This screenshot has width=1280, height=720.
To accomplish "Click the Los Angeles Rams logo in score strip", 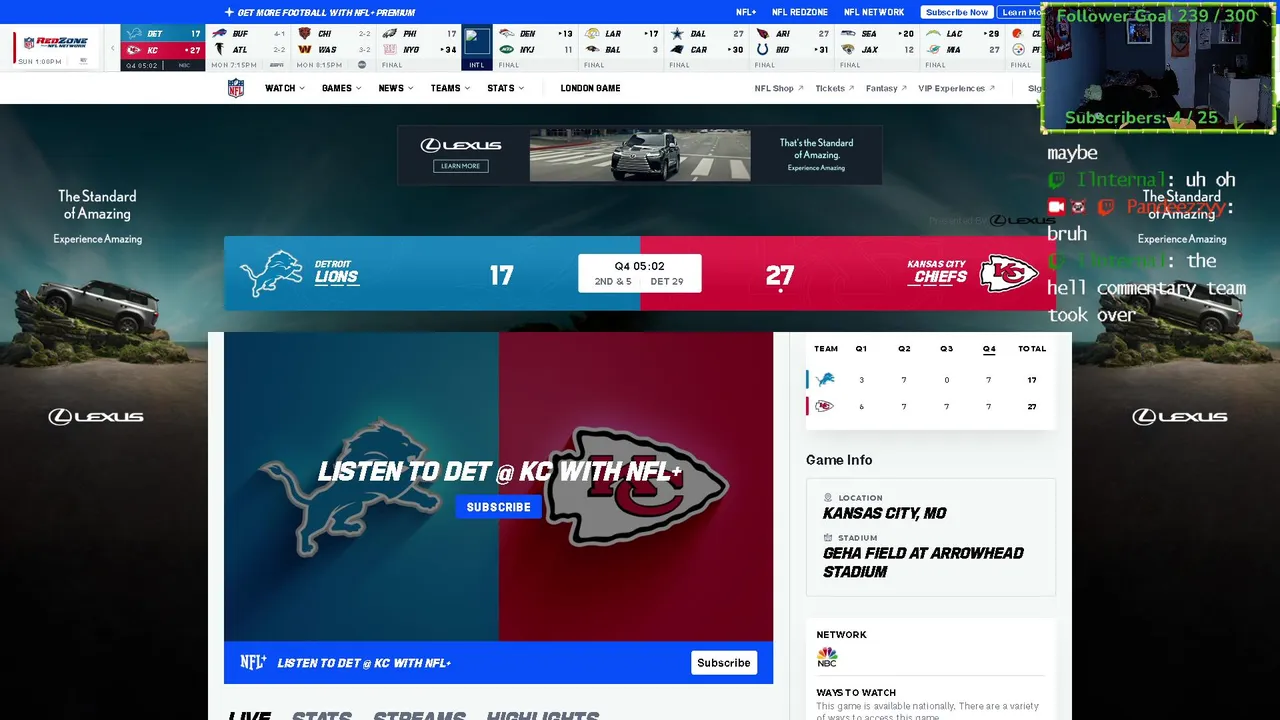I will [593, 34].
